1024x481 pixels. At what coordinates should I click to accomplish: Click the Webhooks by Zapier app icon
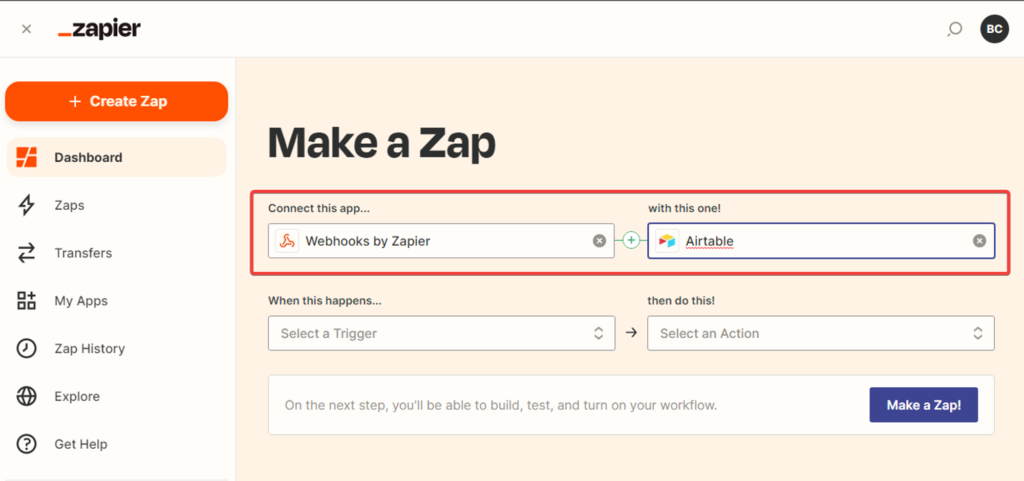pos(287,241)
